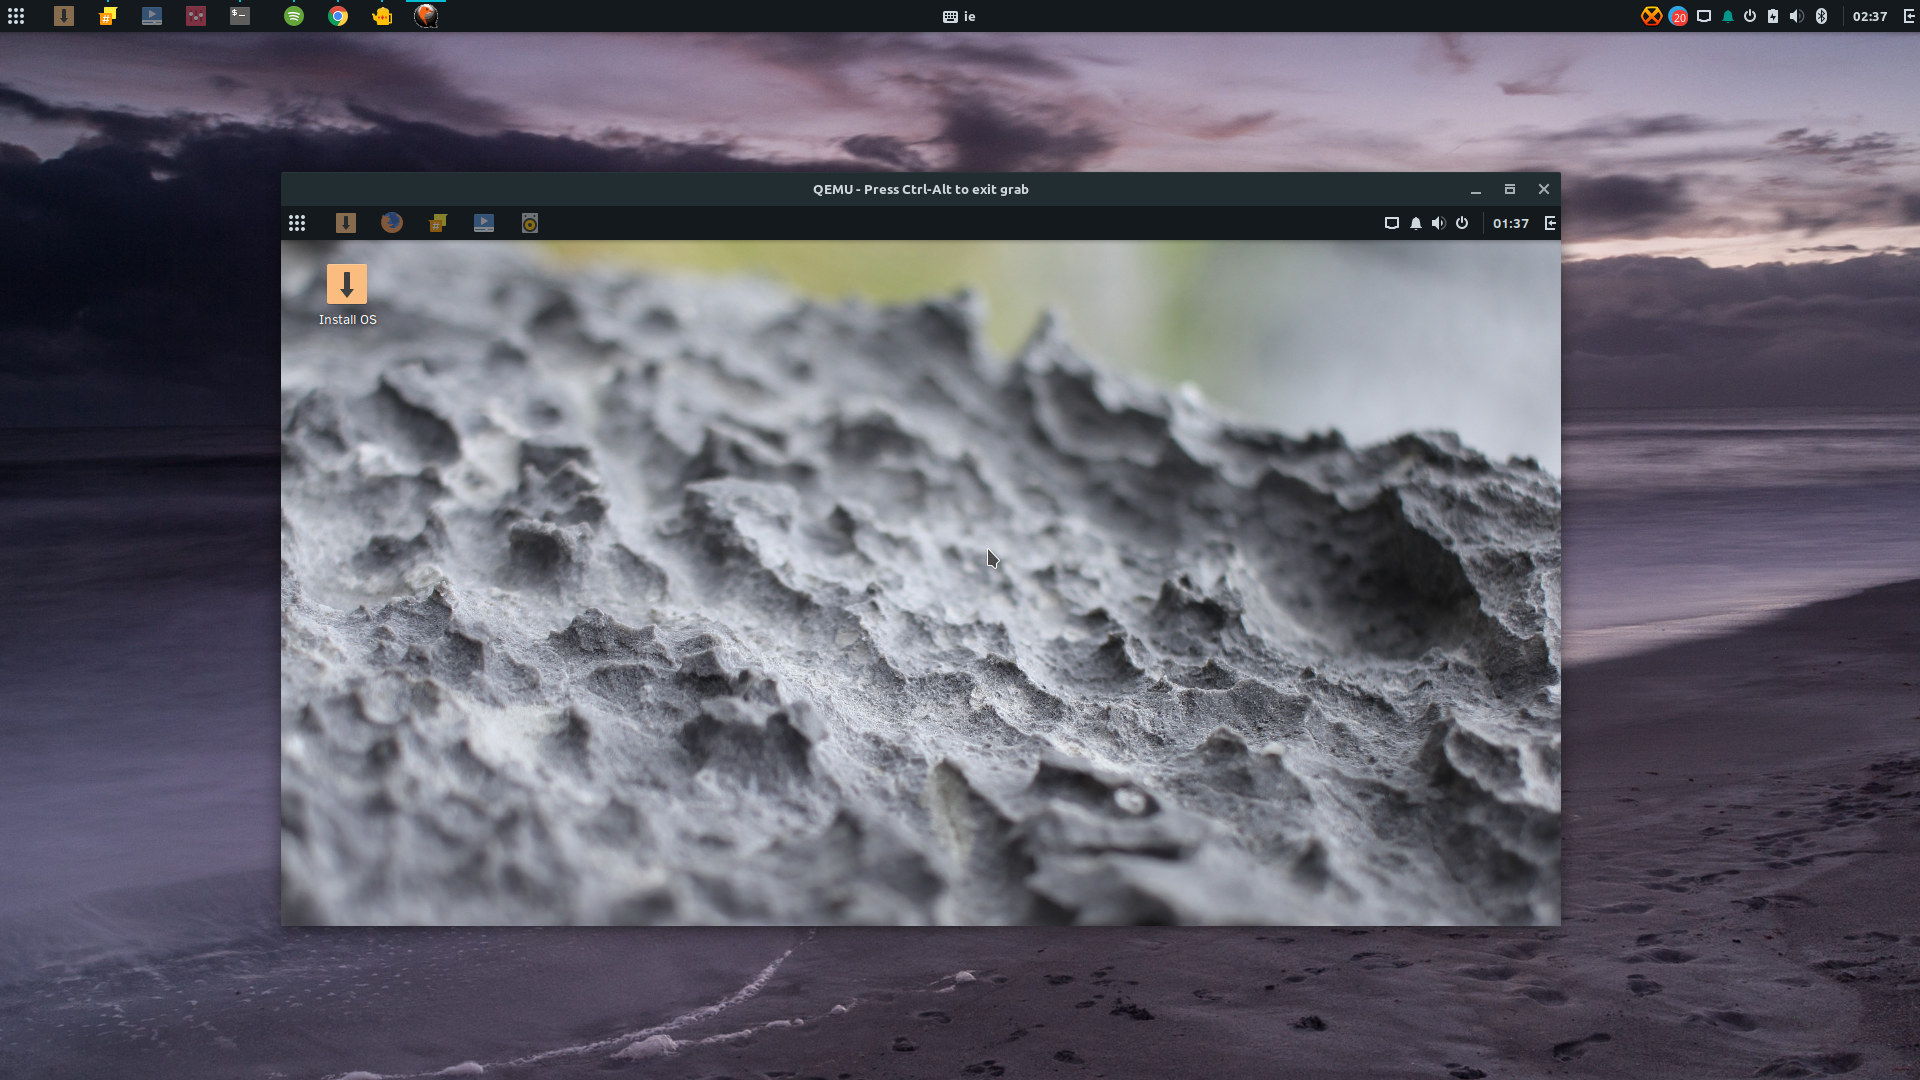Click the host clock showing 02:37
The image size is (1920, 1080).
click(1870, 16)
